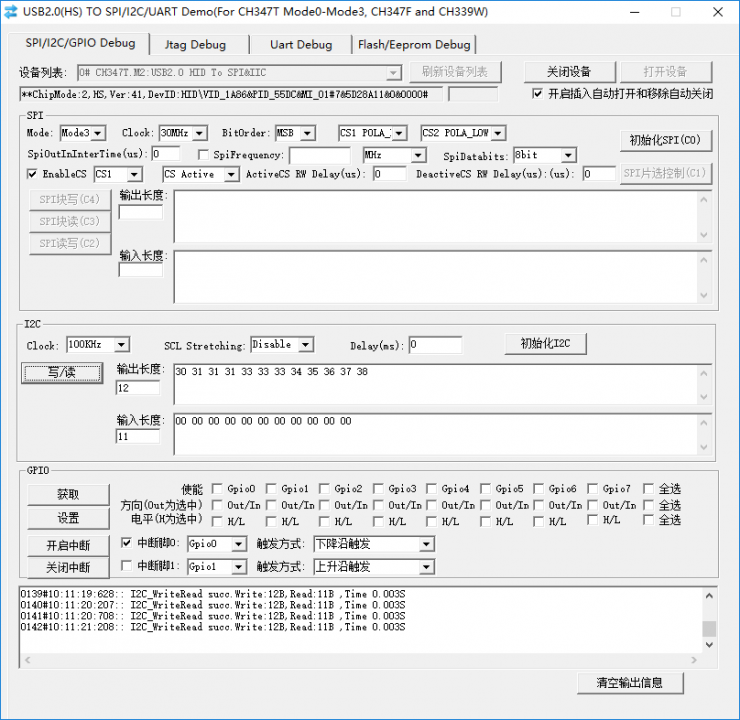The image size is (740, 720).
Task: Click SPI output data text area
Action: tap(436, 217)
